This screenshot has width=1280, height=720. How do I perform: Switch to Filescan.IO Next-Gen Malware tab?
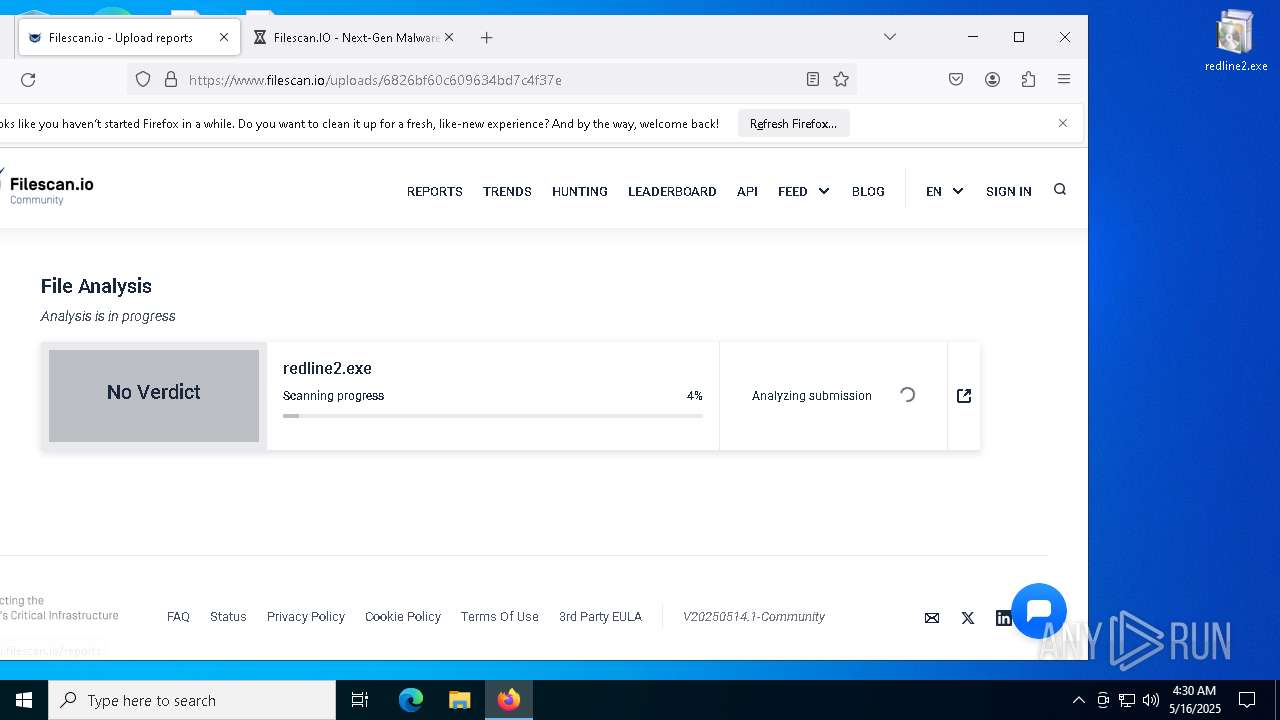coord(353,37)
